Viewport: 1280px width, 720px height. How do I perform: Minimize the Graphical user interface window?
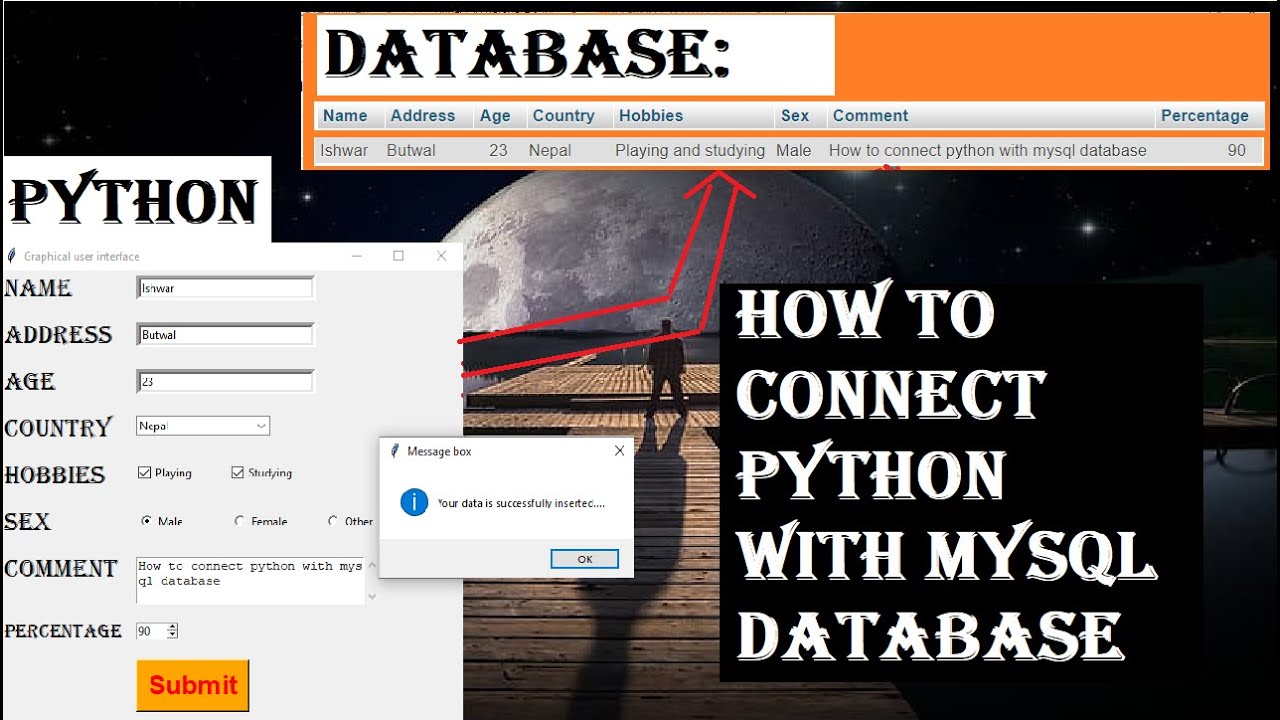click(357, 256)
